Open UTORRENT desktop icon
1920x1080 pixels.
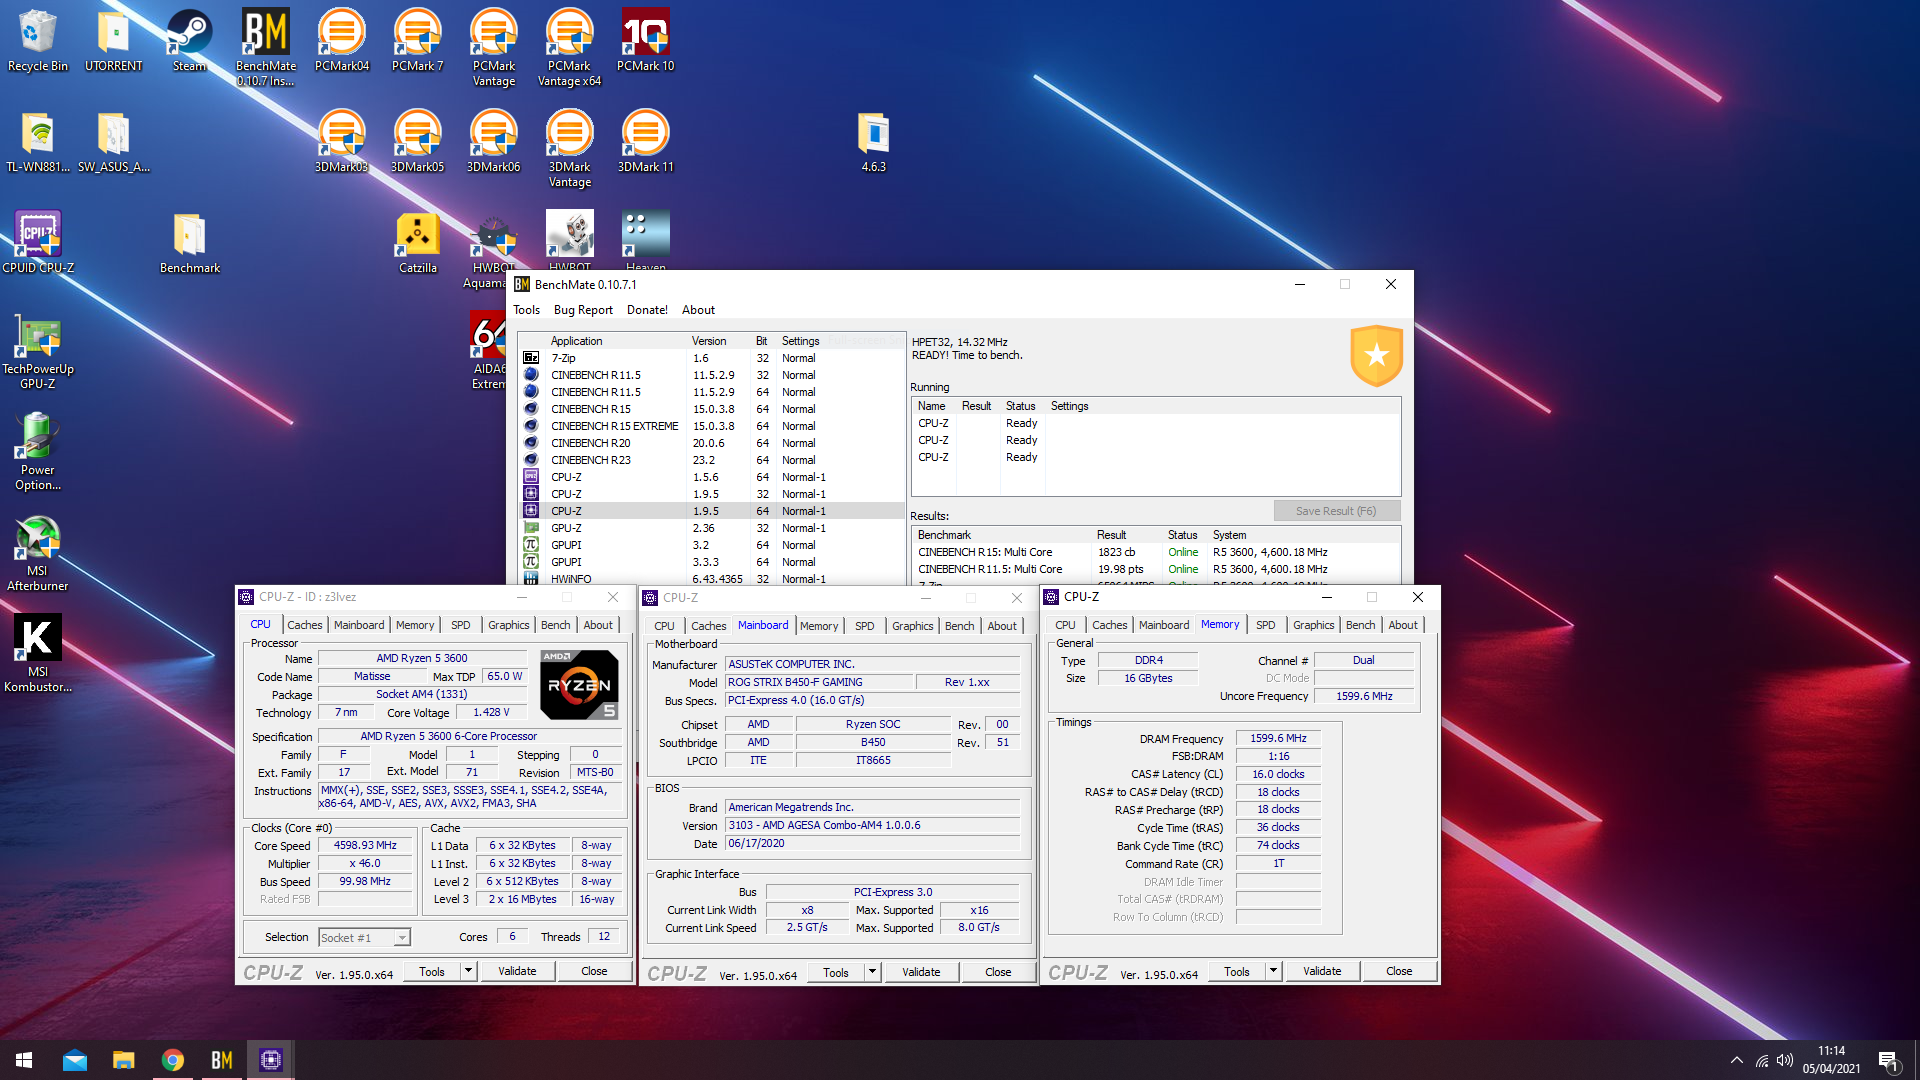114,40
